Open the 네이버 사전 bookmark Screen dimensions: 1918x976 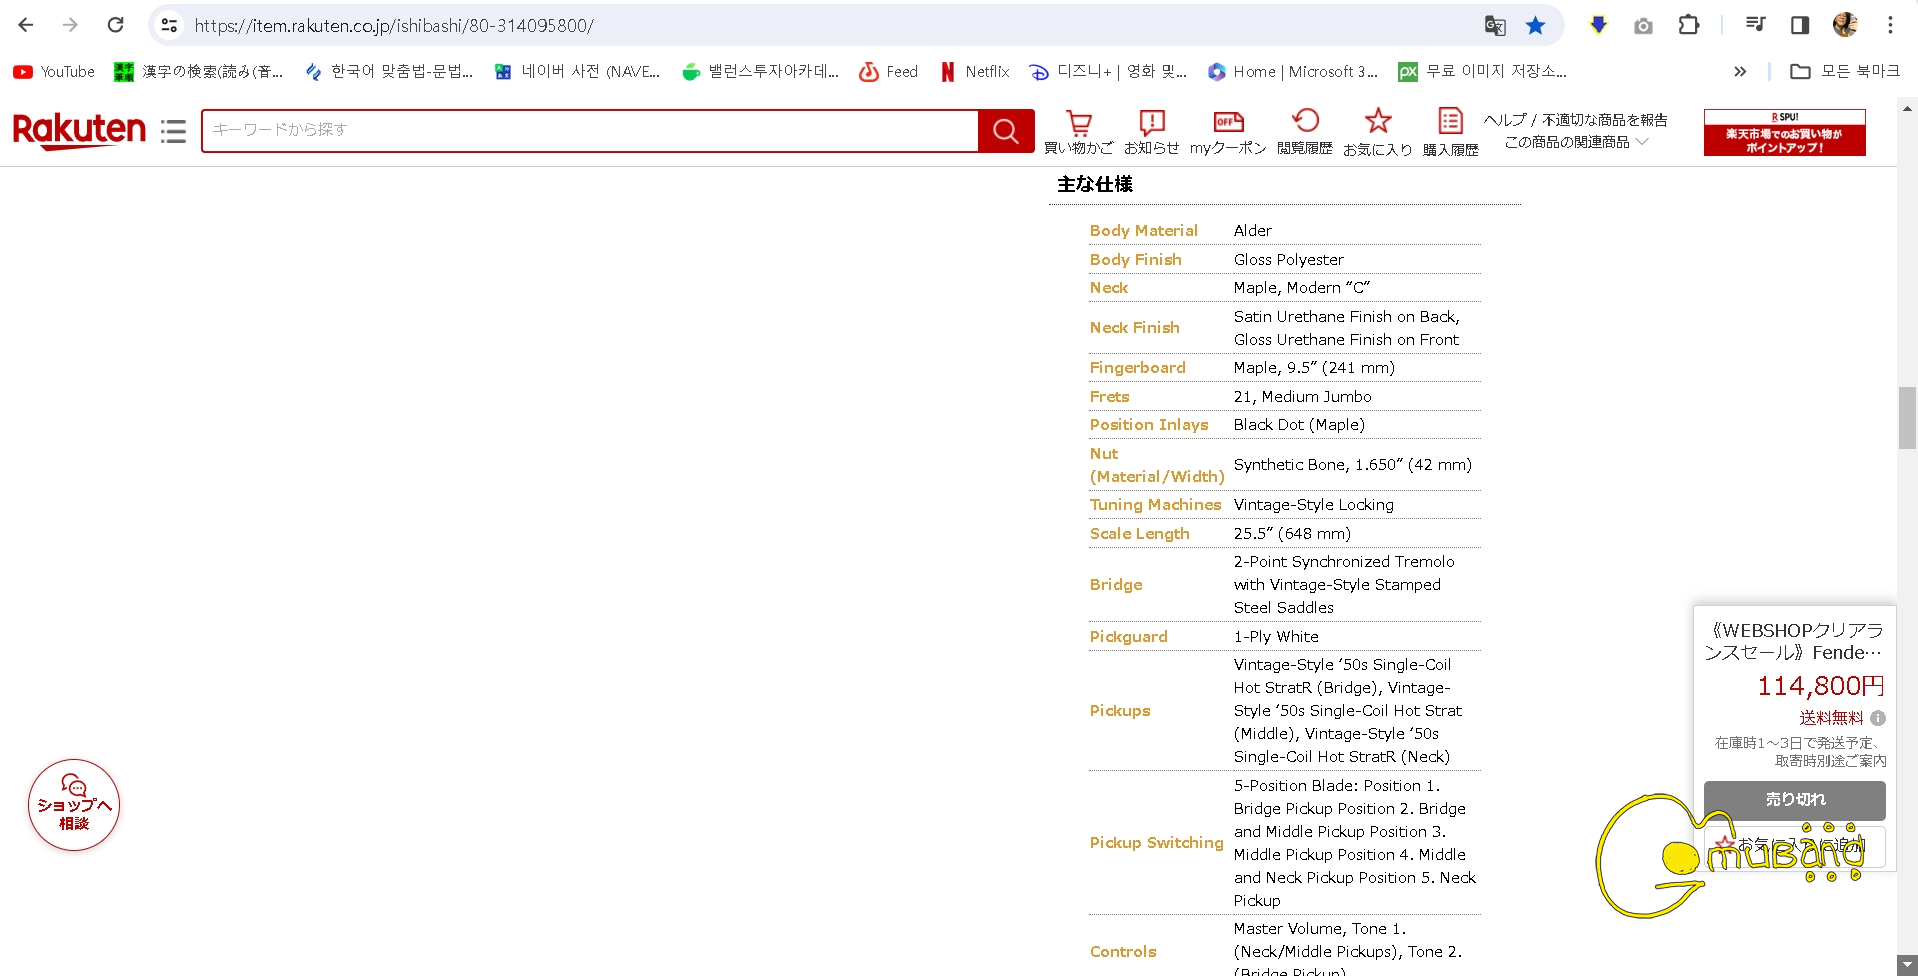coord(577,72)
